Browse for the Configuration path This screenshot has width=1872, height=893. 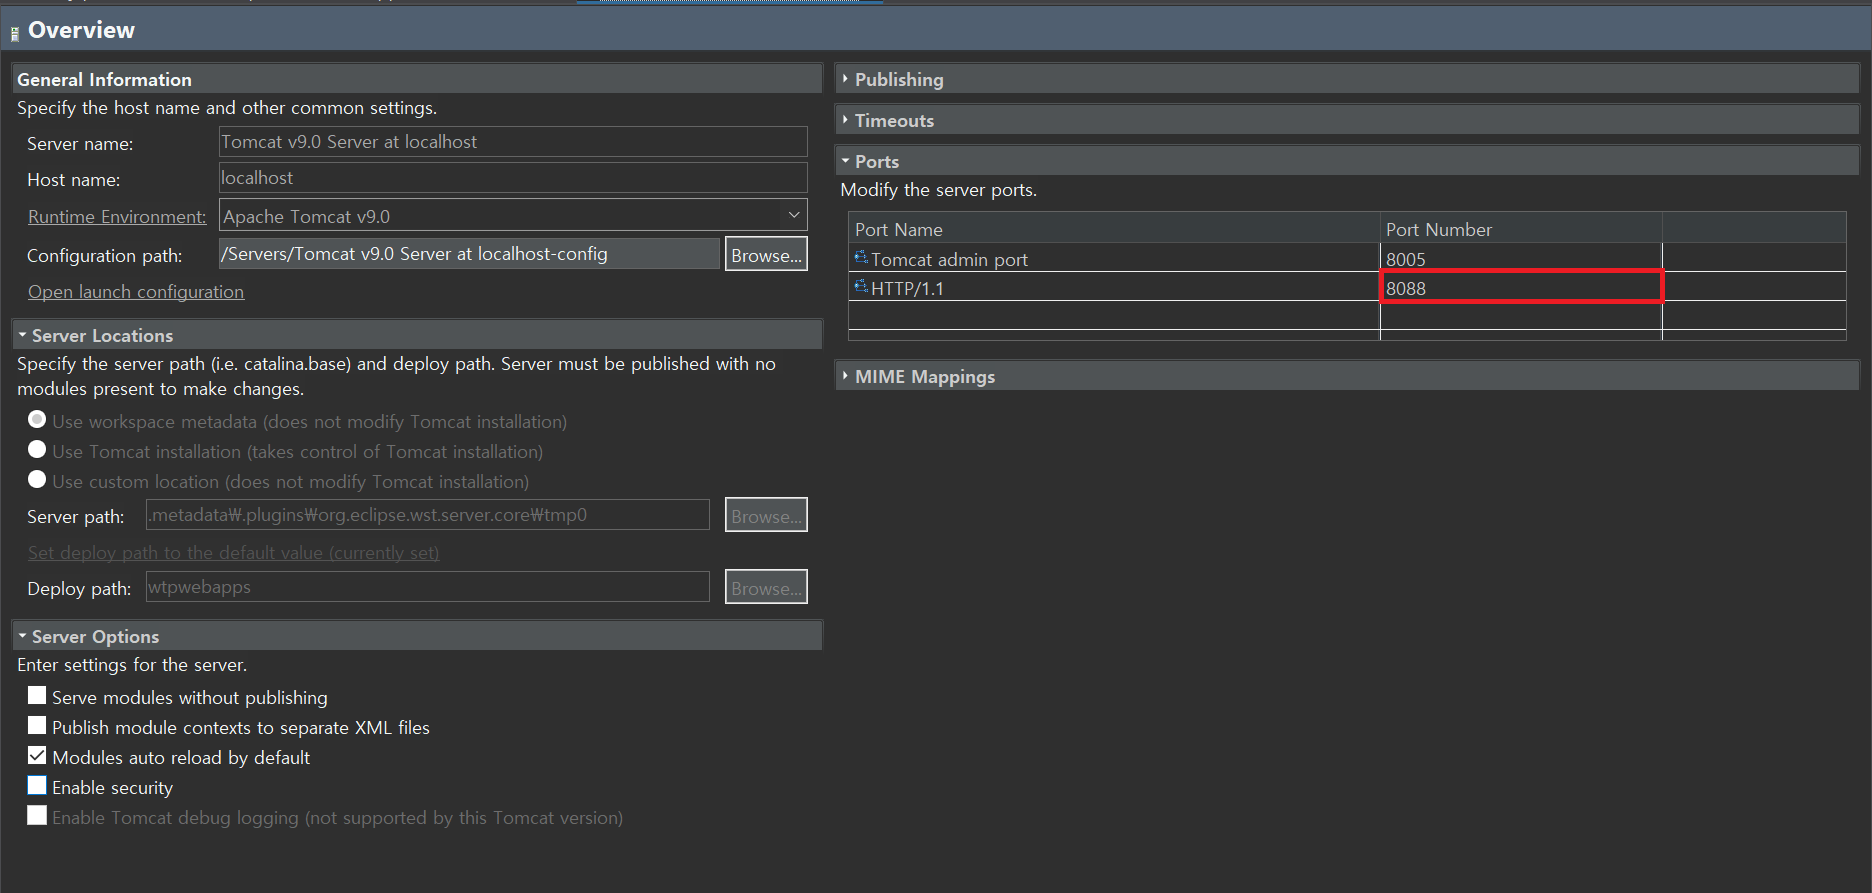tap(766, 255)
